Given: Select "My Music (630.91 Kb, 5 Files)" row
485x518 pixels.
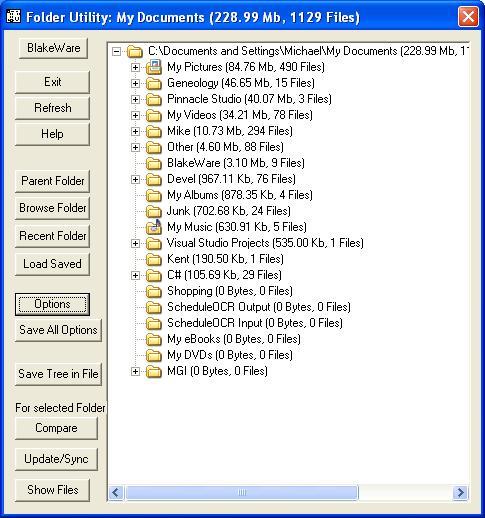Looking at the screenshot, I should coord(237,227).
